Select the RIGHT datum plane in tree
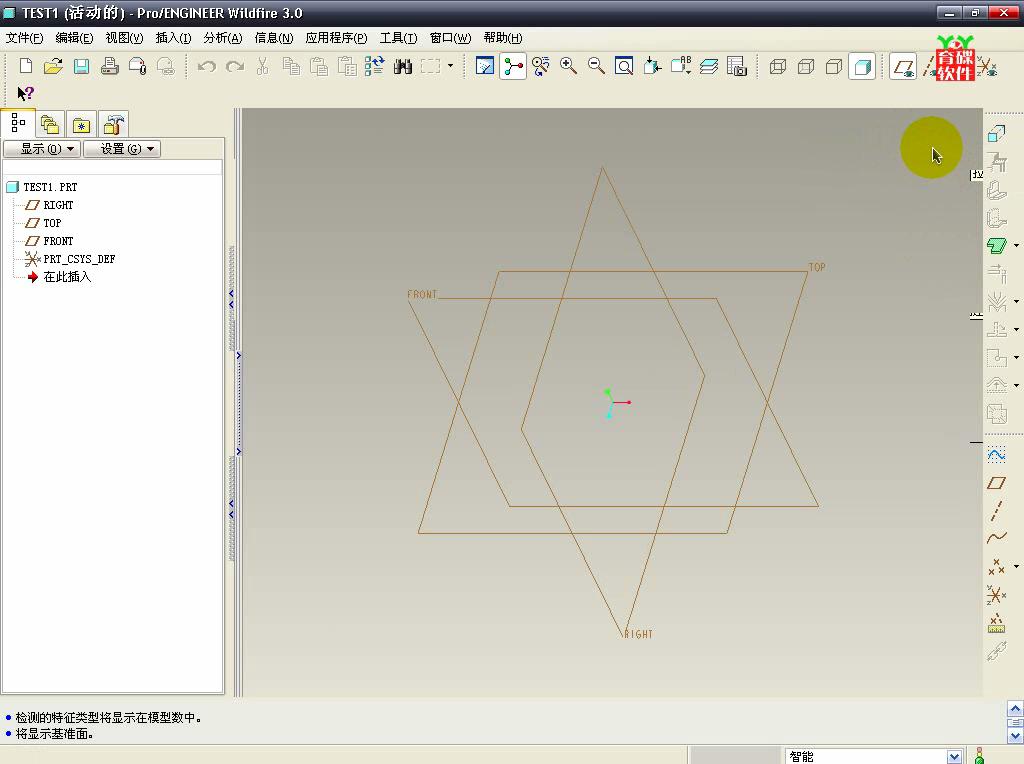Screen dimensions: 1024x764 tap(49, 205)
